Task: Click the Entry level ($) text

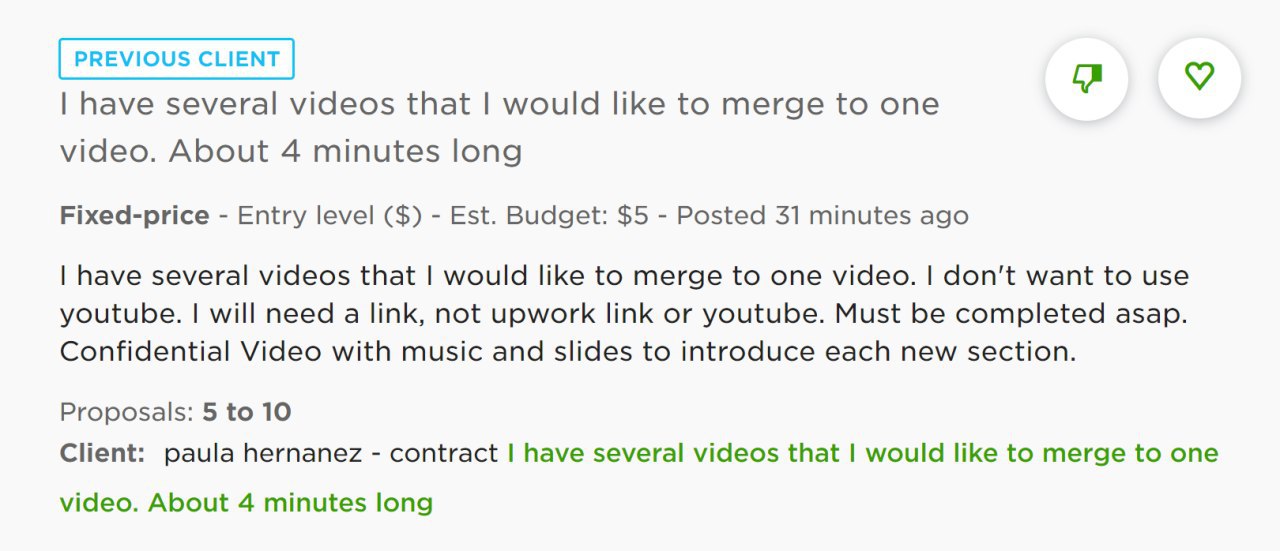Action: [x=329, y=216]
